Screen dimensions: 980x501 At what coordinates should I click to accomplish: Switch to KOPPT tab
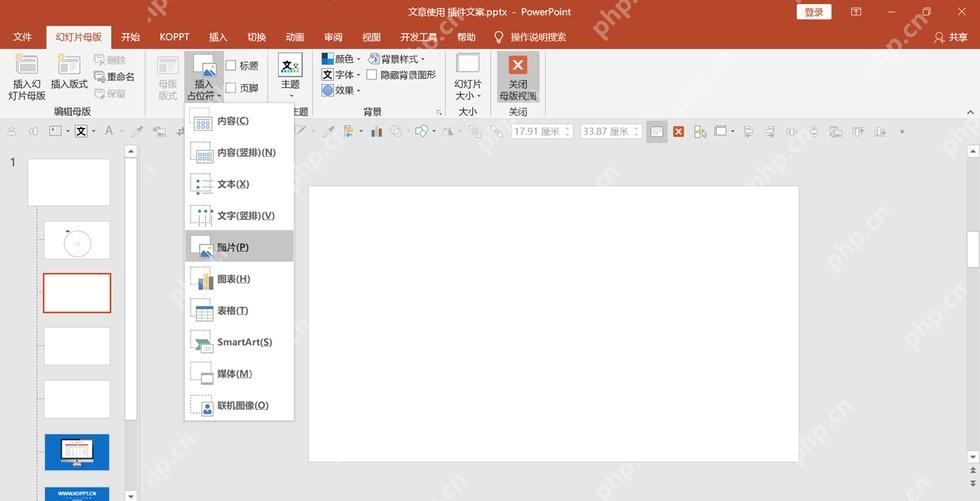pos(174,37)
